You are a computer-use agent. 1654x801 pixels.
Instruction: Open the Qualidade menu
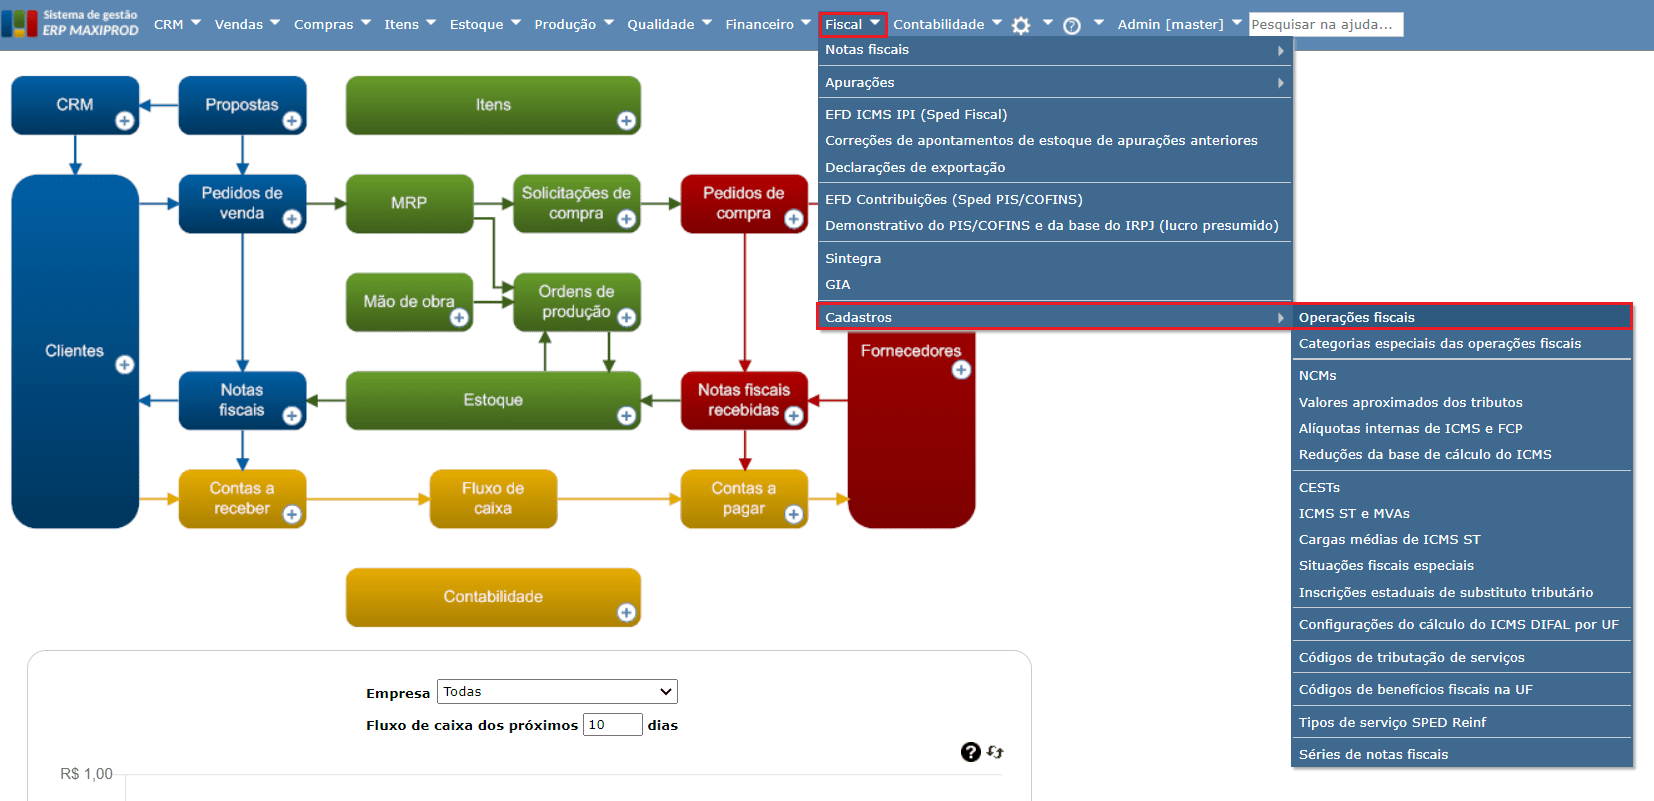point(669,24)
